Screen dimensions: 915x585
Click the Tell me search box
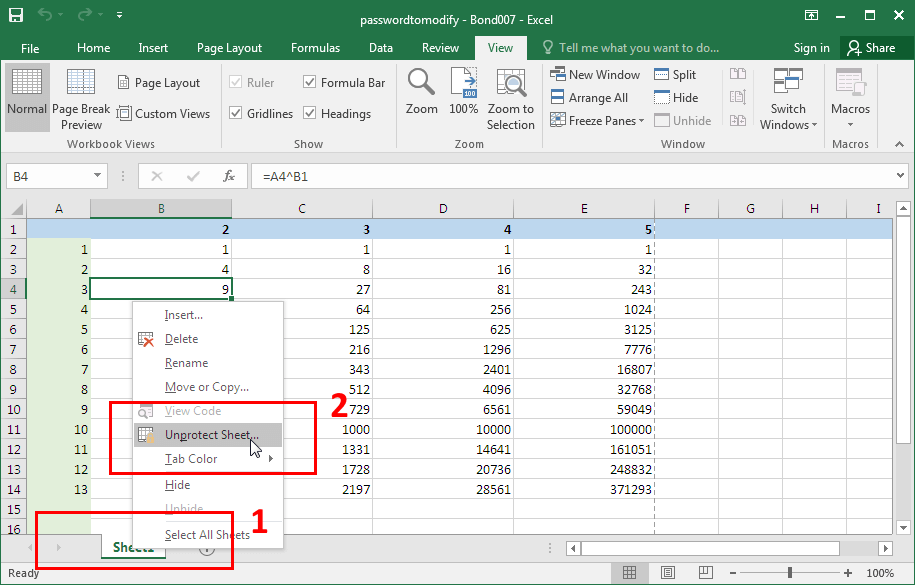630,48
